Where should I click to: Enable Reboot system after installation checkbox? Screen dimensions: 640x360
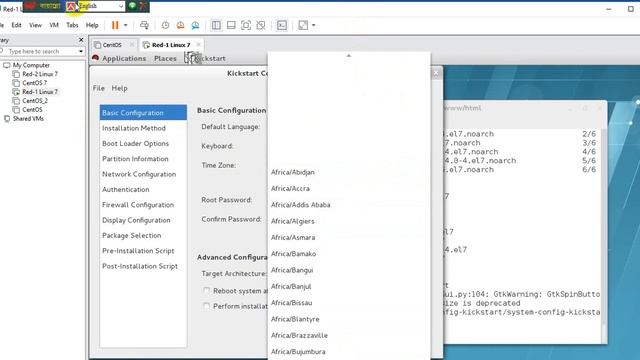pyautogui.click(x=207, y=290)
